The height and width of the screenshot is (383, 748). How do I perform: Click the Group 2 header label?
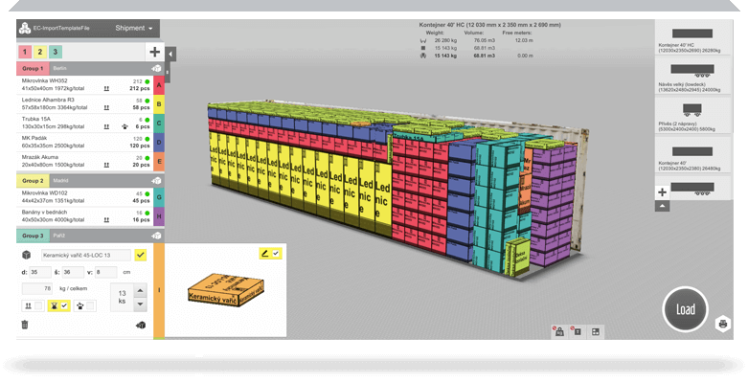tap(32, 181)
